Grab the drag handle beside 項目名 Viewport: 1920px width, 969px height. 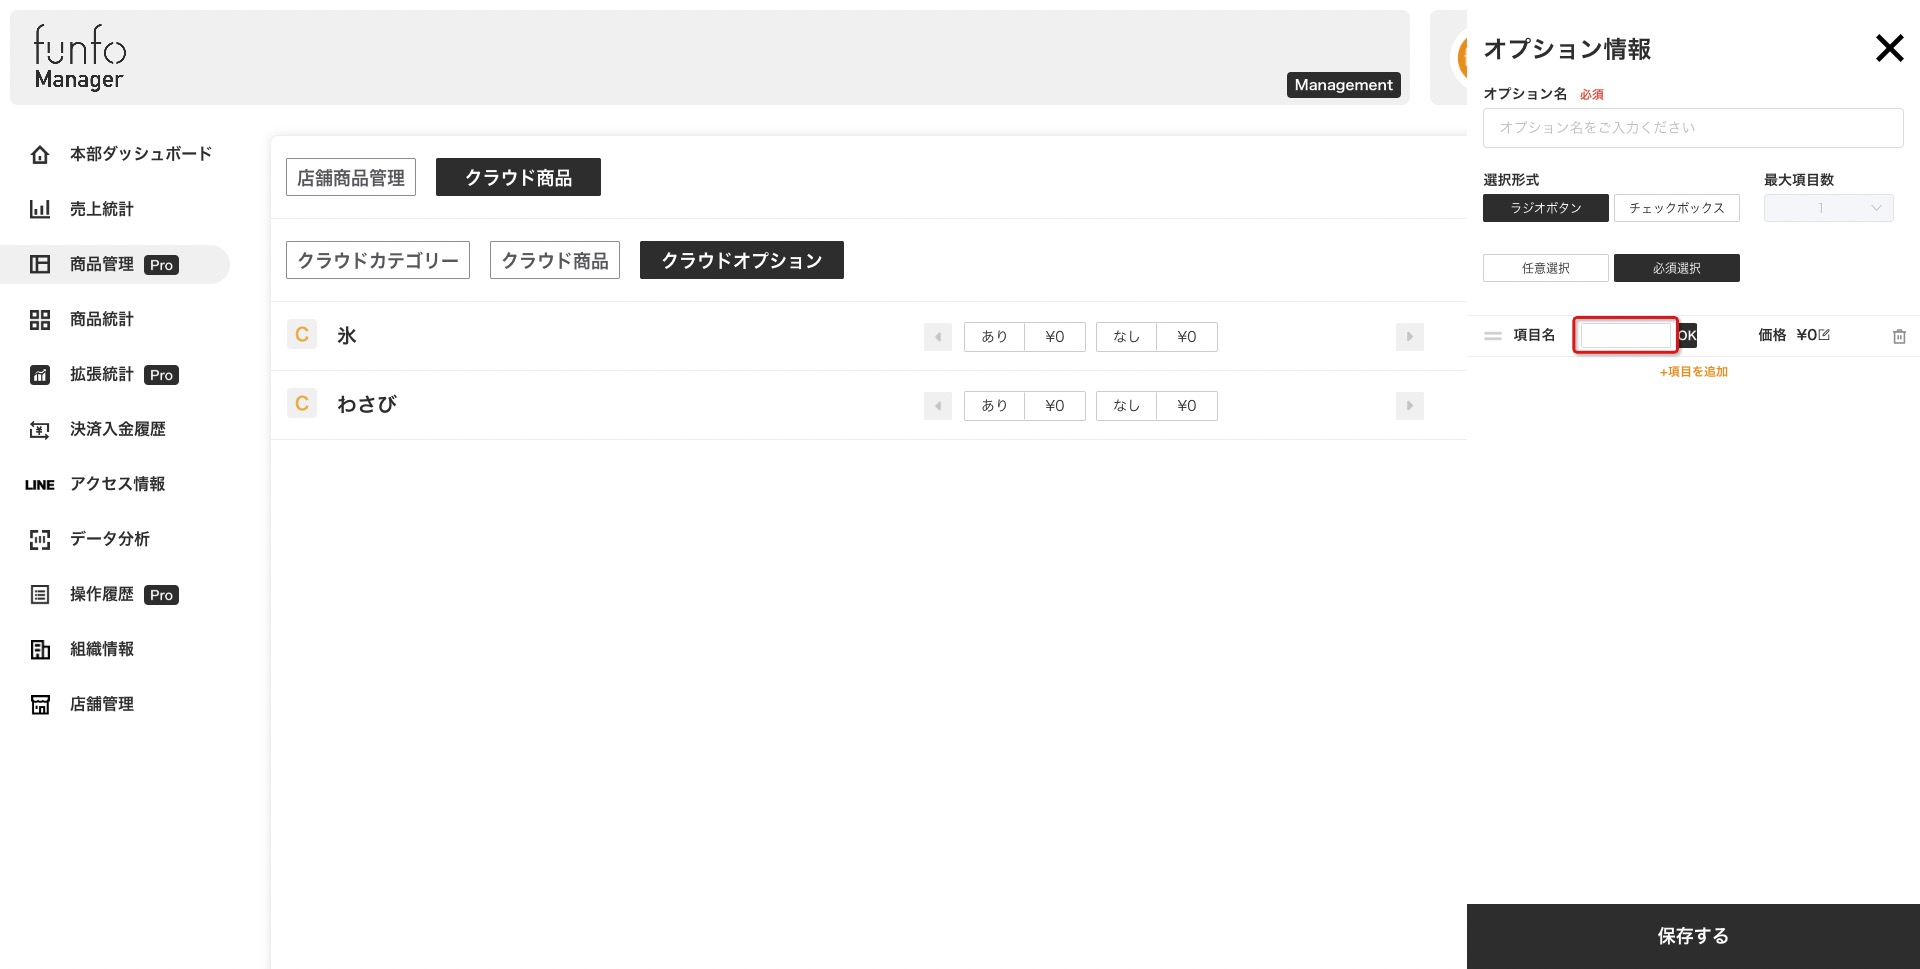(x=1493, y=336)
